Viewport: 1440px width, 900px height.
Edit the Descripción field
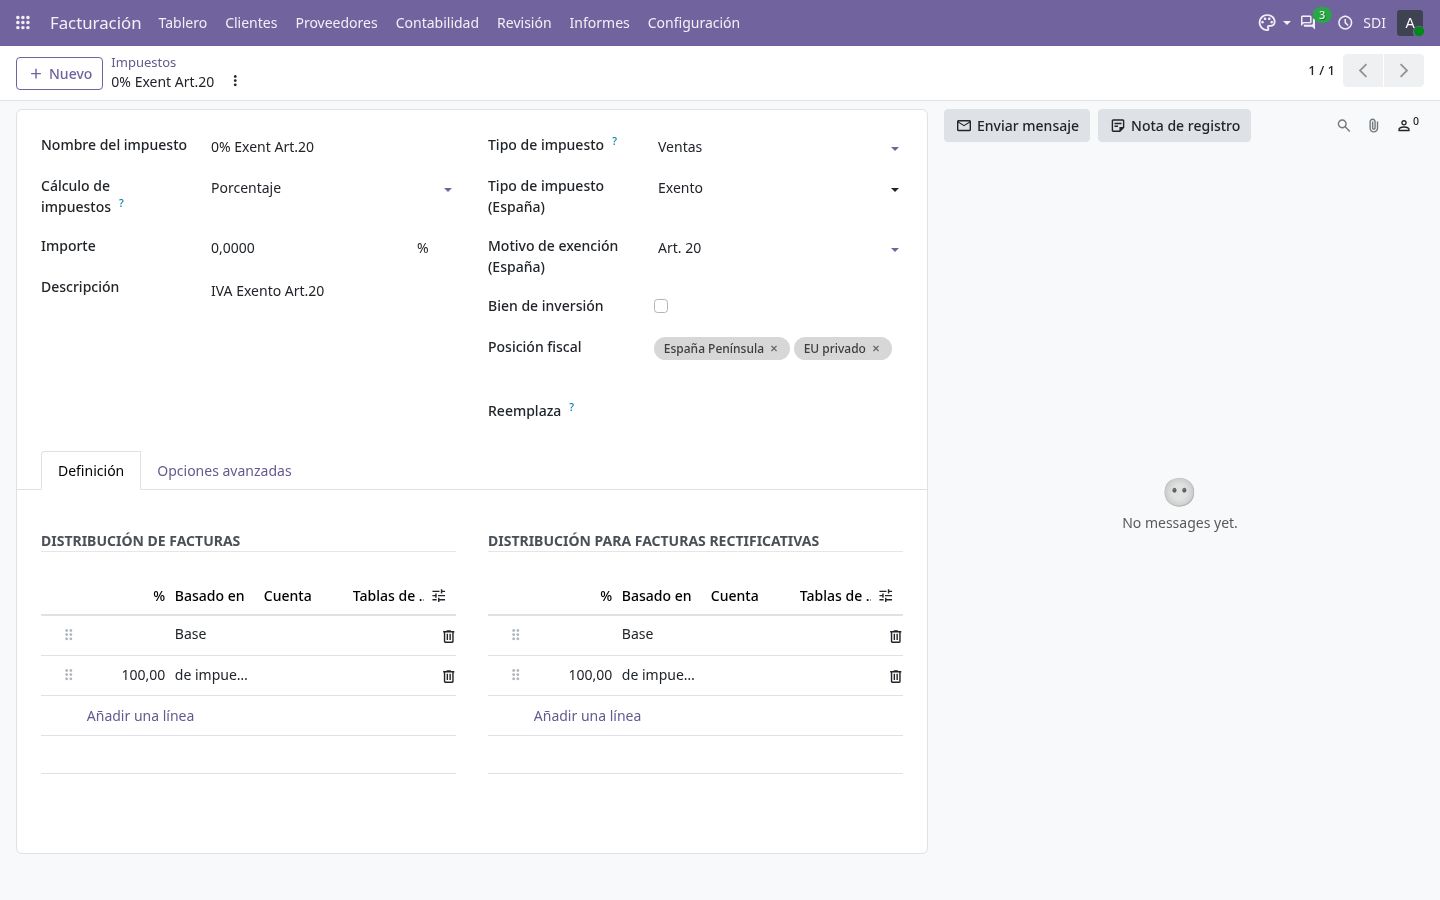[x=332, y=291]
